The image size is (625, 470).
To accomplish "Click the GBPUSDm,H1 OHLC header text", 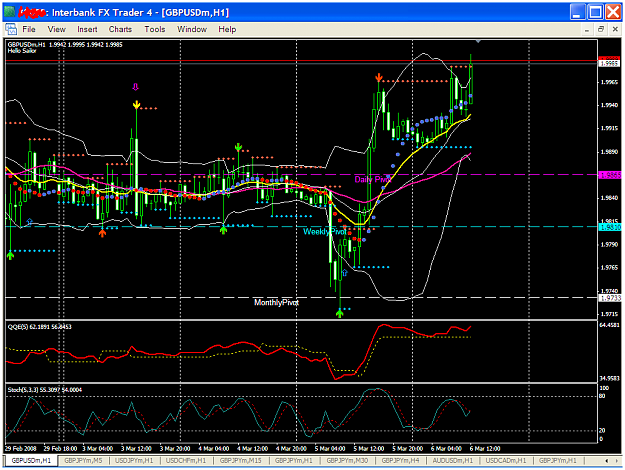I will [65, 45].
